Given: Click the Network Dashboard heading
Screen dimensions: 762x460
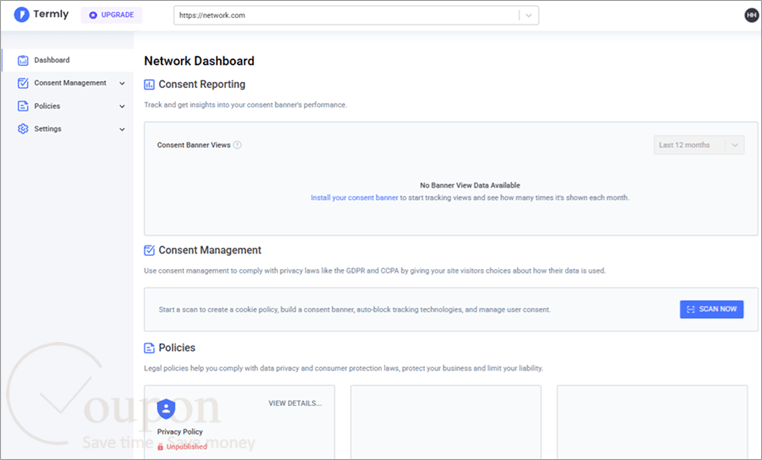Looking at the screenshot, I should pyautogui.click(x=199, y=61).
